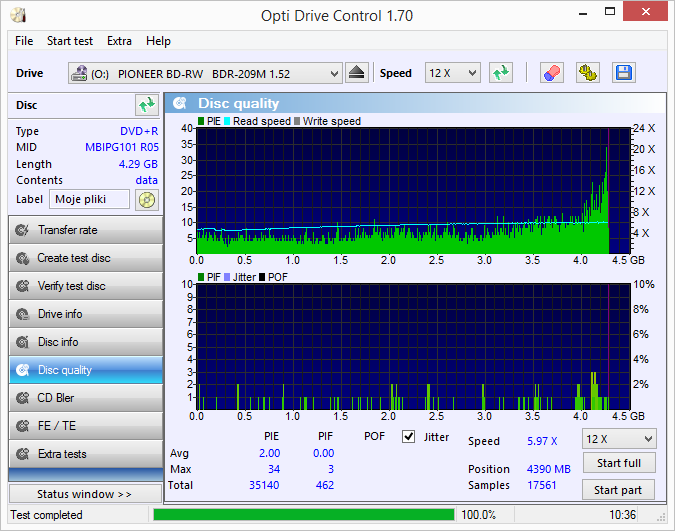Click the Transfer rate disc icon

(x=22, y=230)
